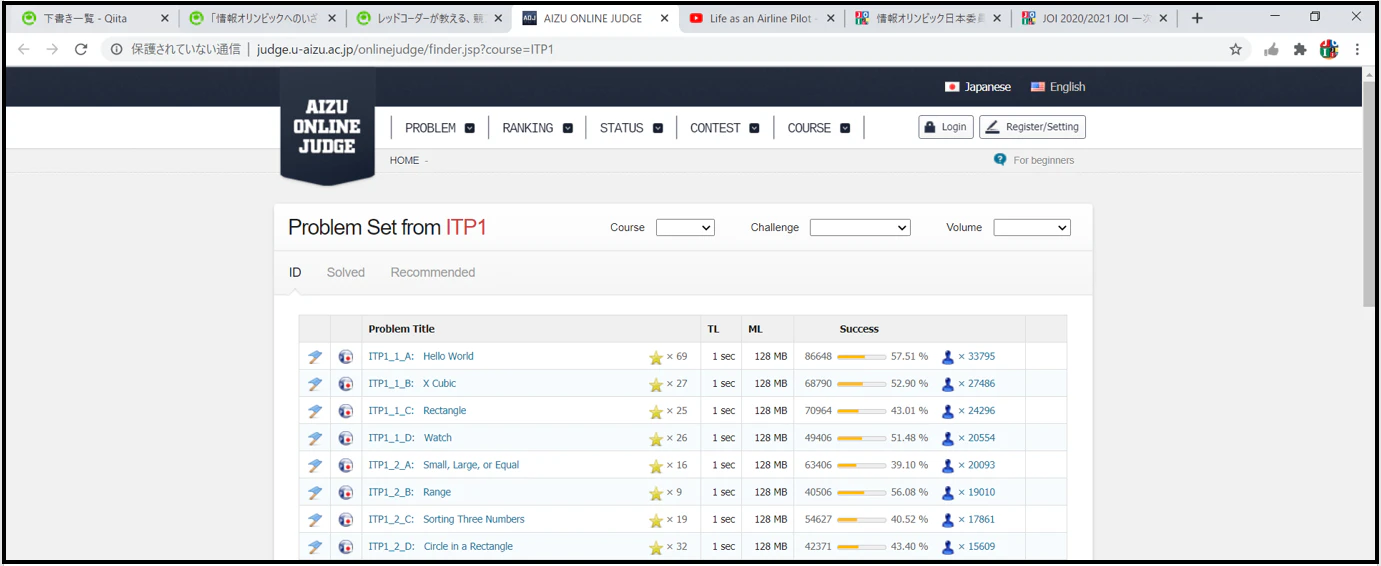The height and width of the screenshot is (566, 1381).
Task: Click the Aizu Online Judge logo
Action: point(327,127)
